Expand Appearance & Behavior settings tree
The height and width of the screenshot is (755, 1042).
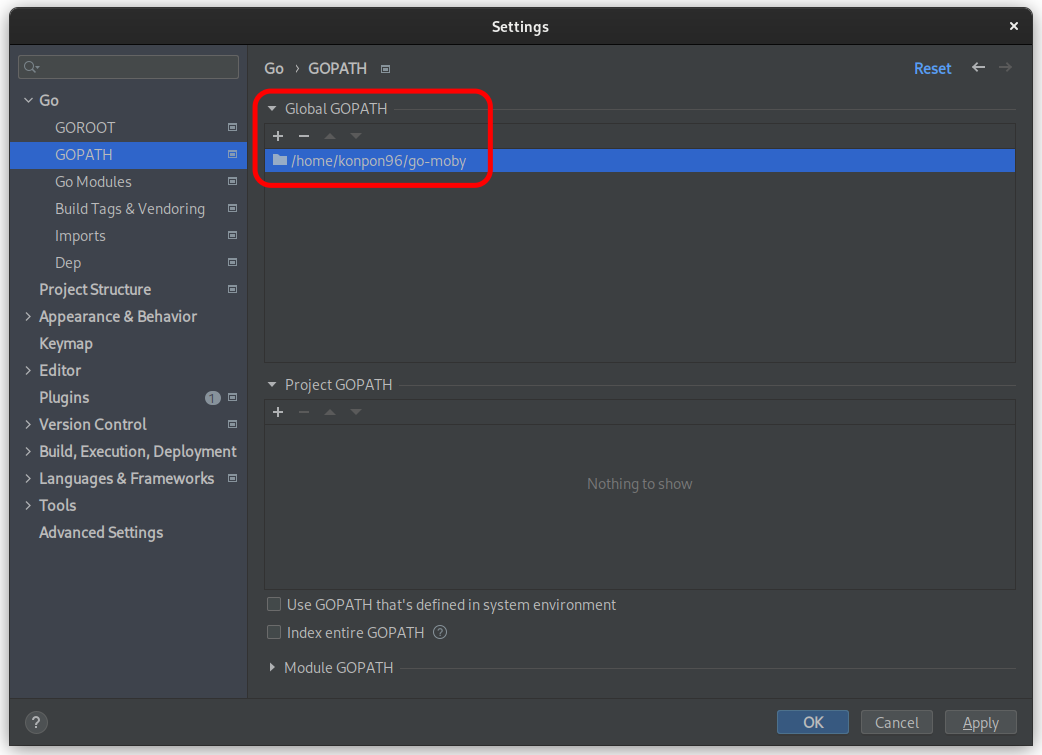coord(28,316)
